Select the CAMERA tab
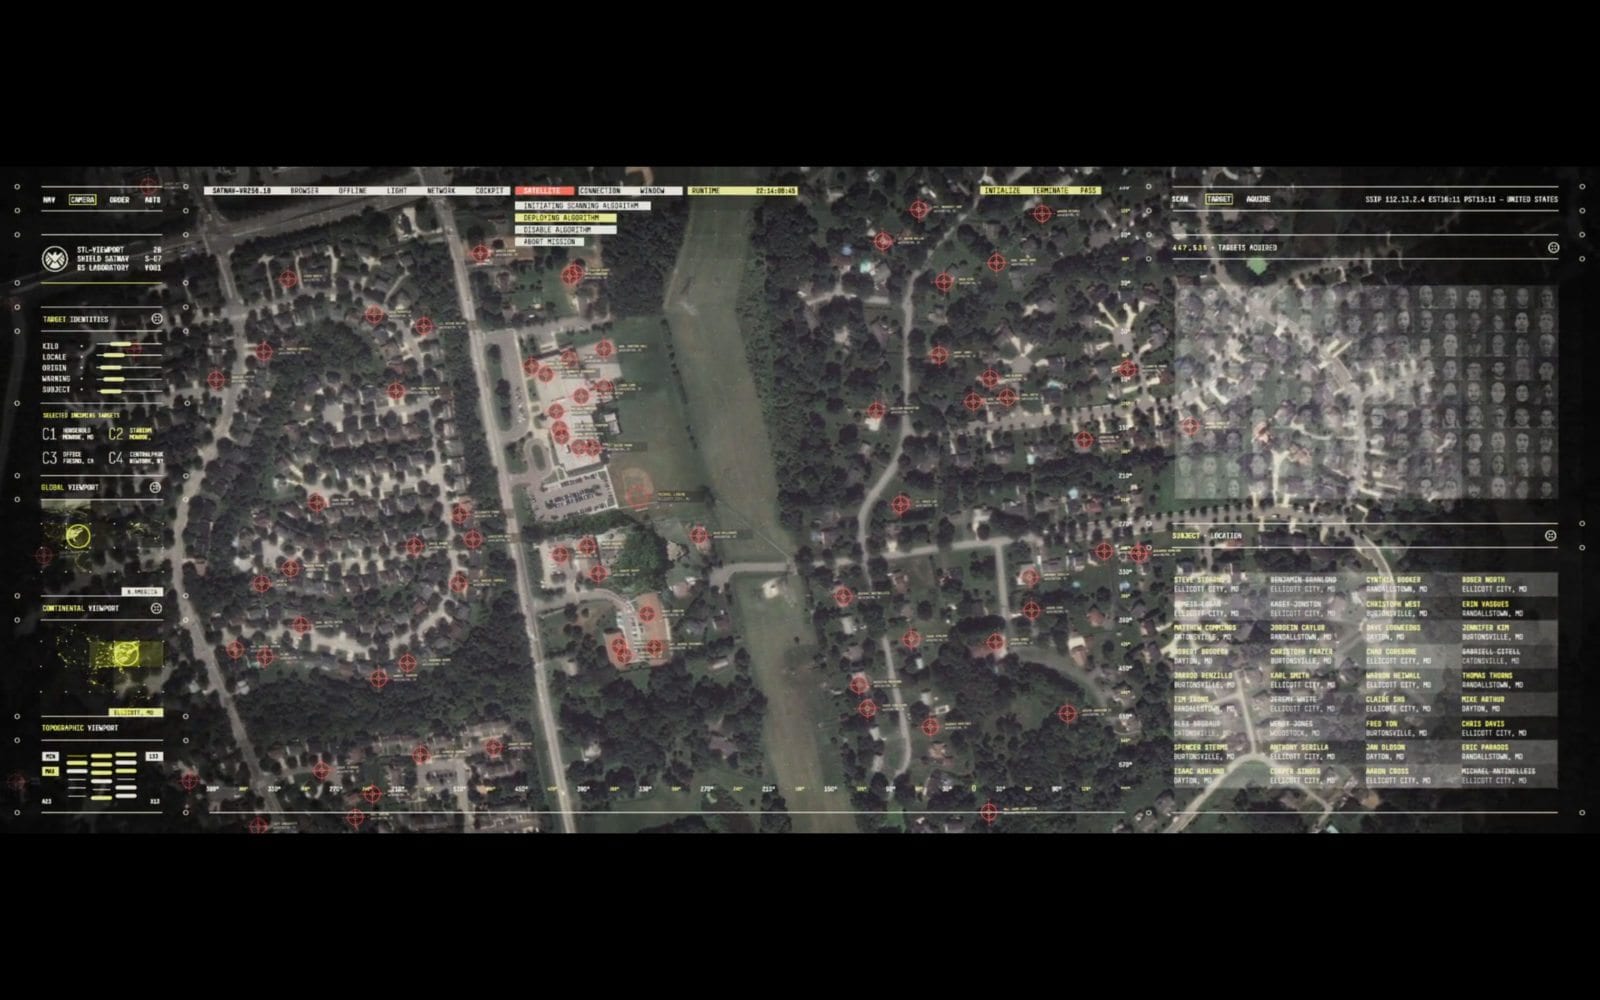Viewport: 1600px width, 1000px height. point(82,200)
